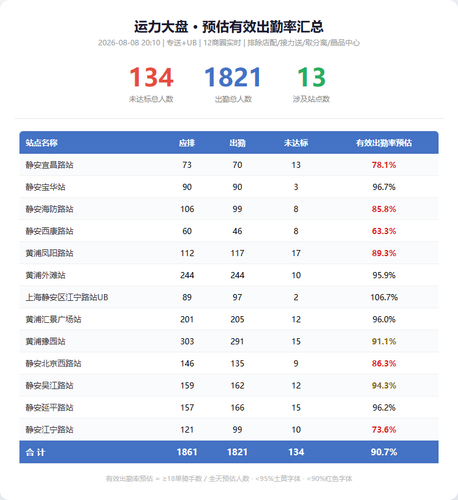Select the 涉及站点数 caption
This screenshot has height=500, width=458.
[311, 99]
